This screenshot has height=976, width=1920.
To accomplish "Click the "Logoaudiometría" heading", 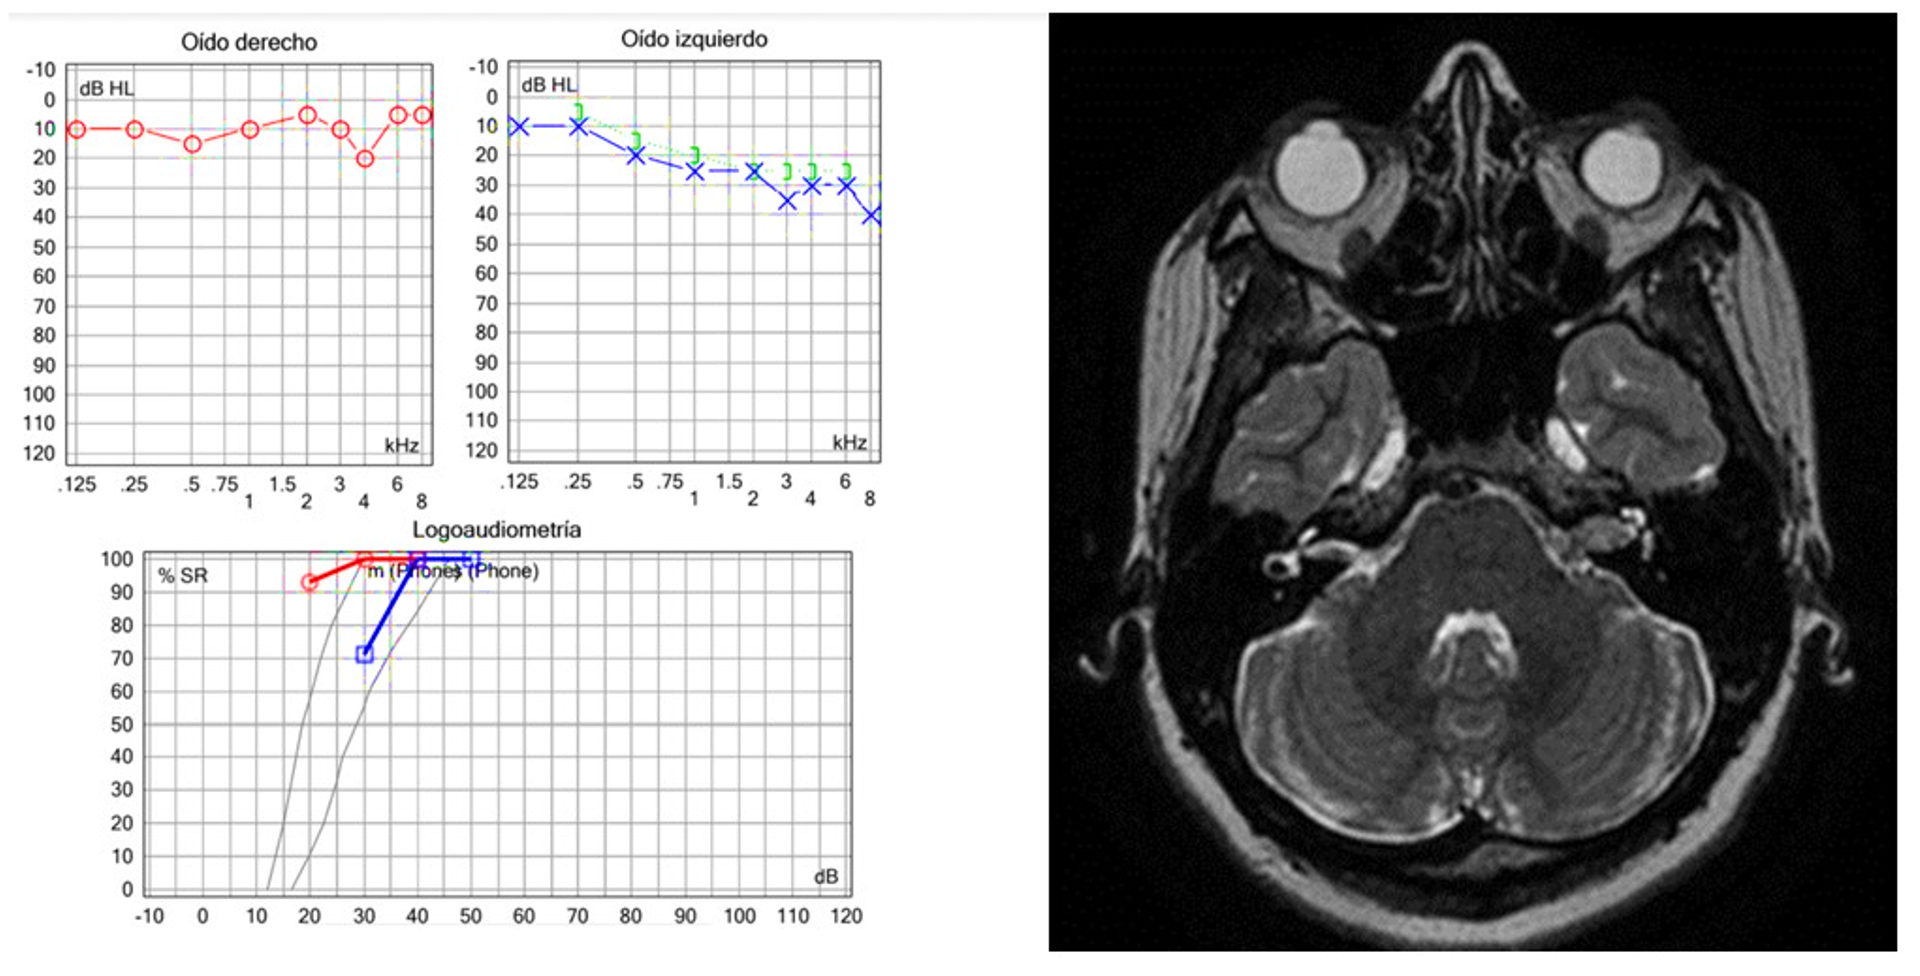I will tap(496, 530).
